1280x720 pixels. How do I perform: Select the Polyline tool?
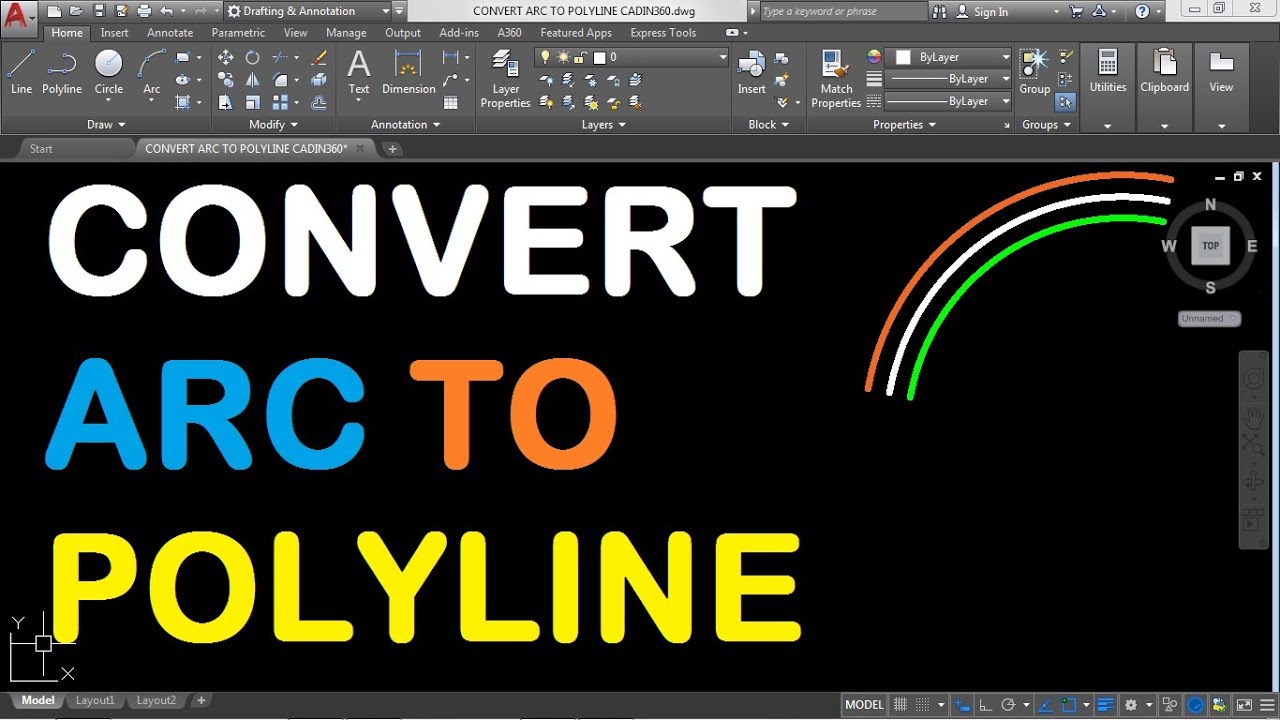pyautogui.click(x=62, y=73)
